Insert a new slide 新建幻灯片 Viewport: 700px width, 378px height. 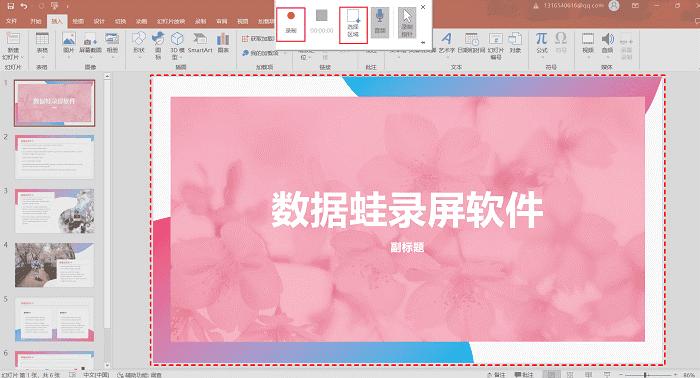(12, 46)
